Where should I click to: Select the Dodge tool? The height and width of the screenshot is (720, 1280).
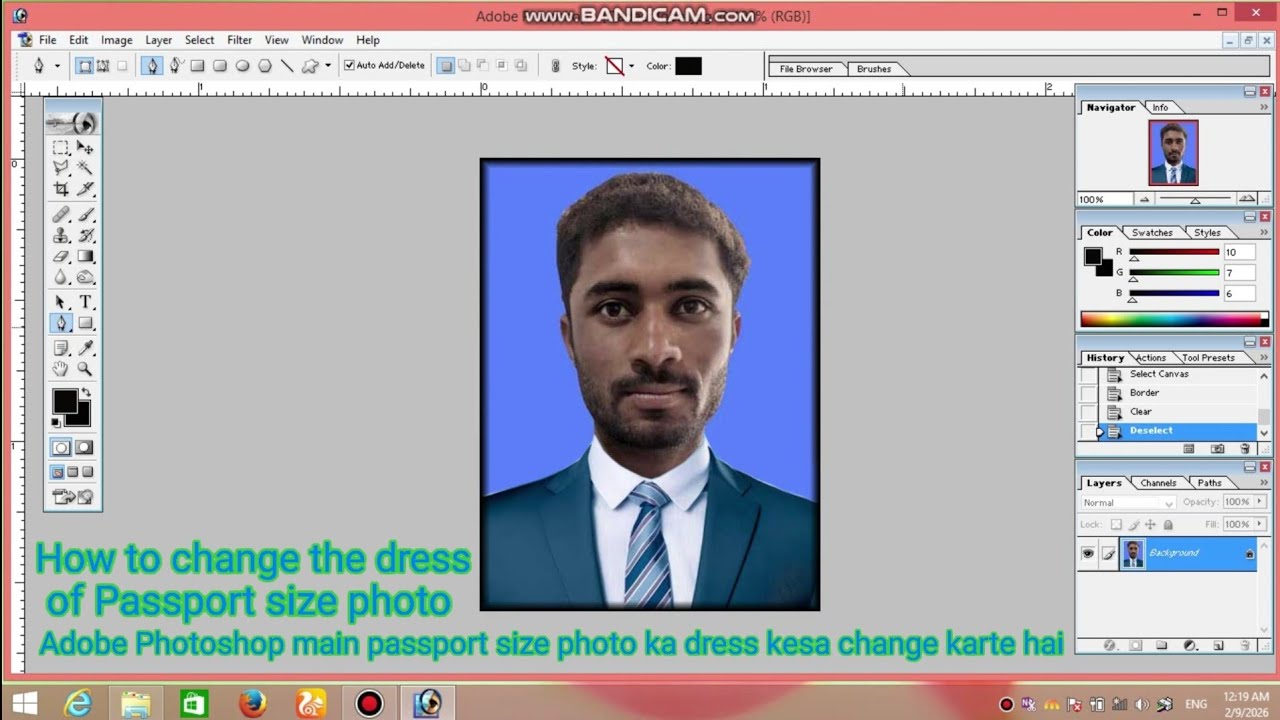(85, 277)
